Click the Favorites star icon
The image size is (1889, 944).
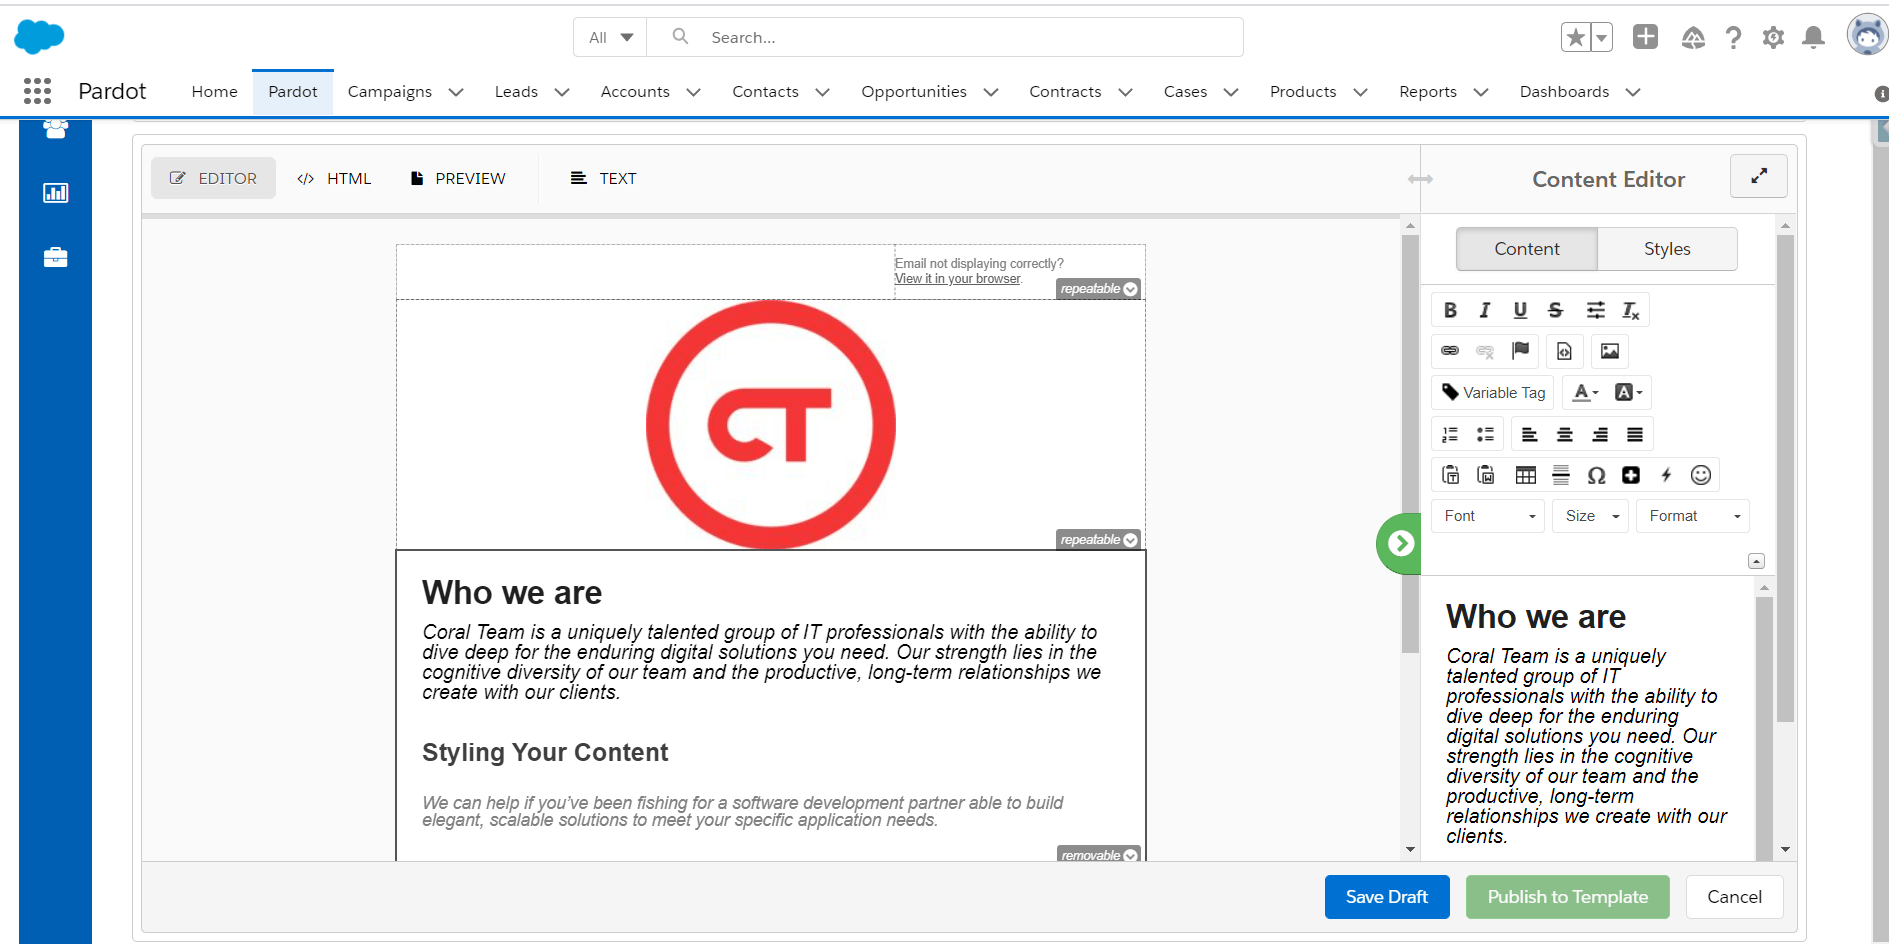pyautogui.click(x=1575, y=37)
